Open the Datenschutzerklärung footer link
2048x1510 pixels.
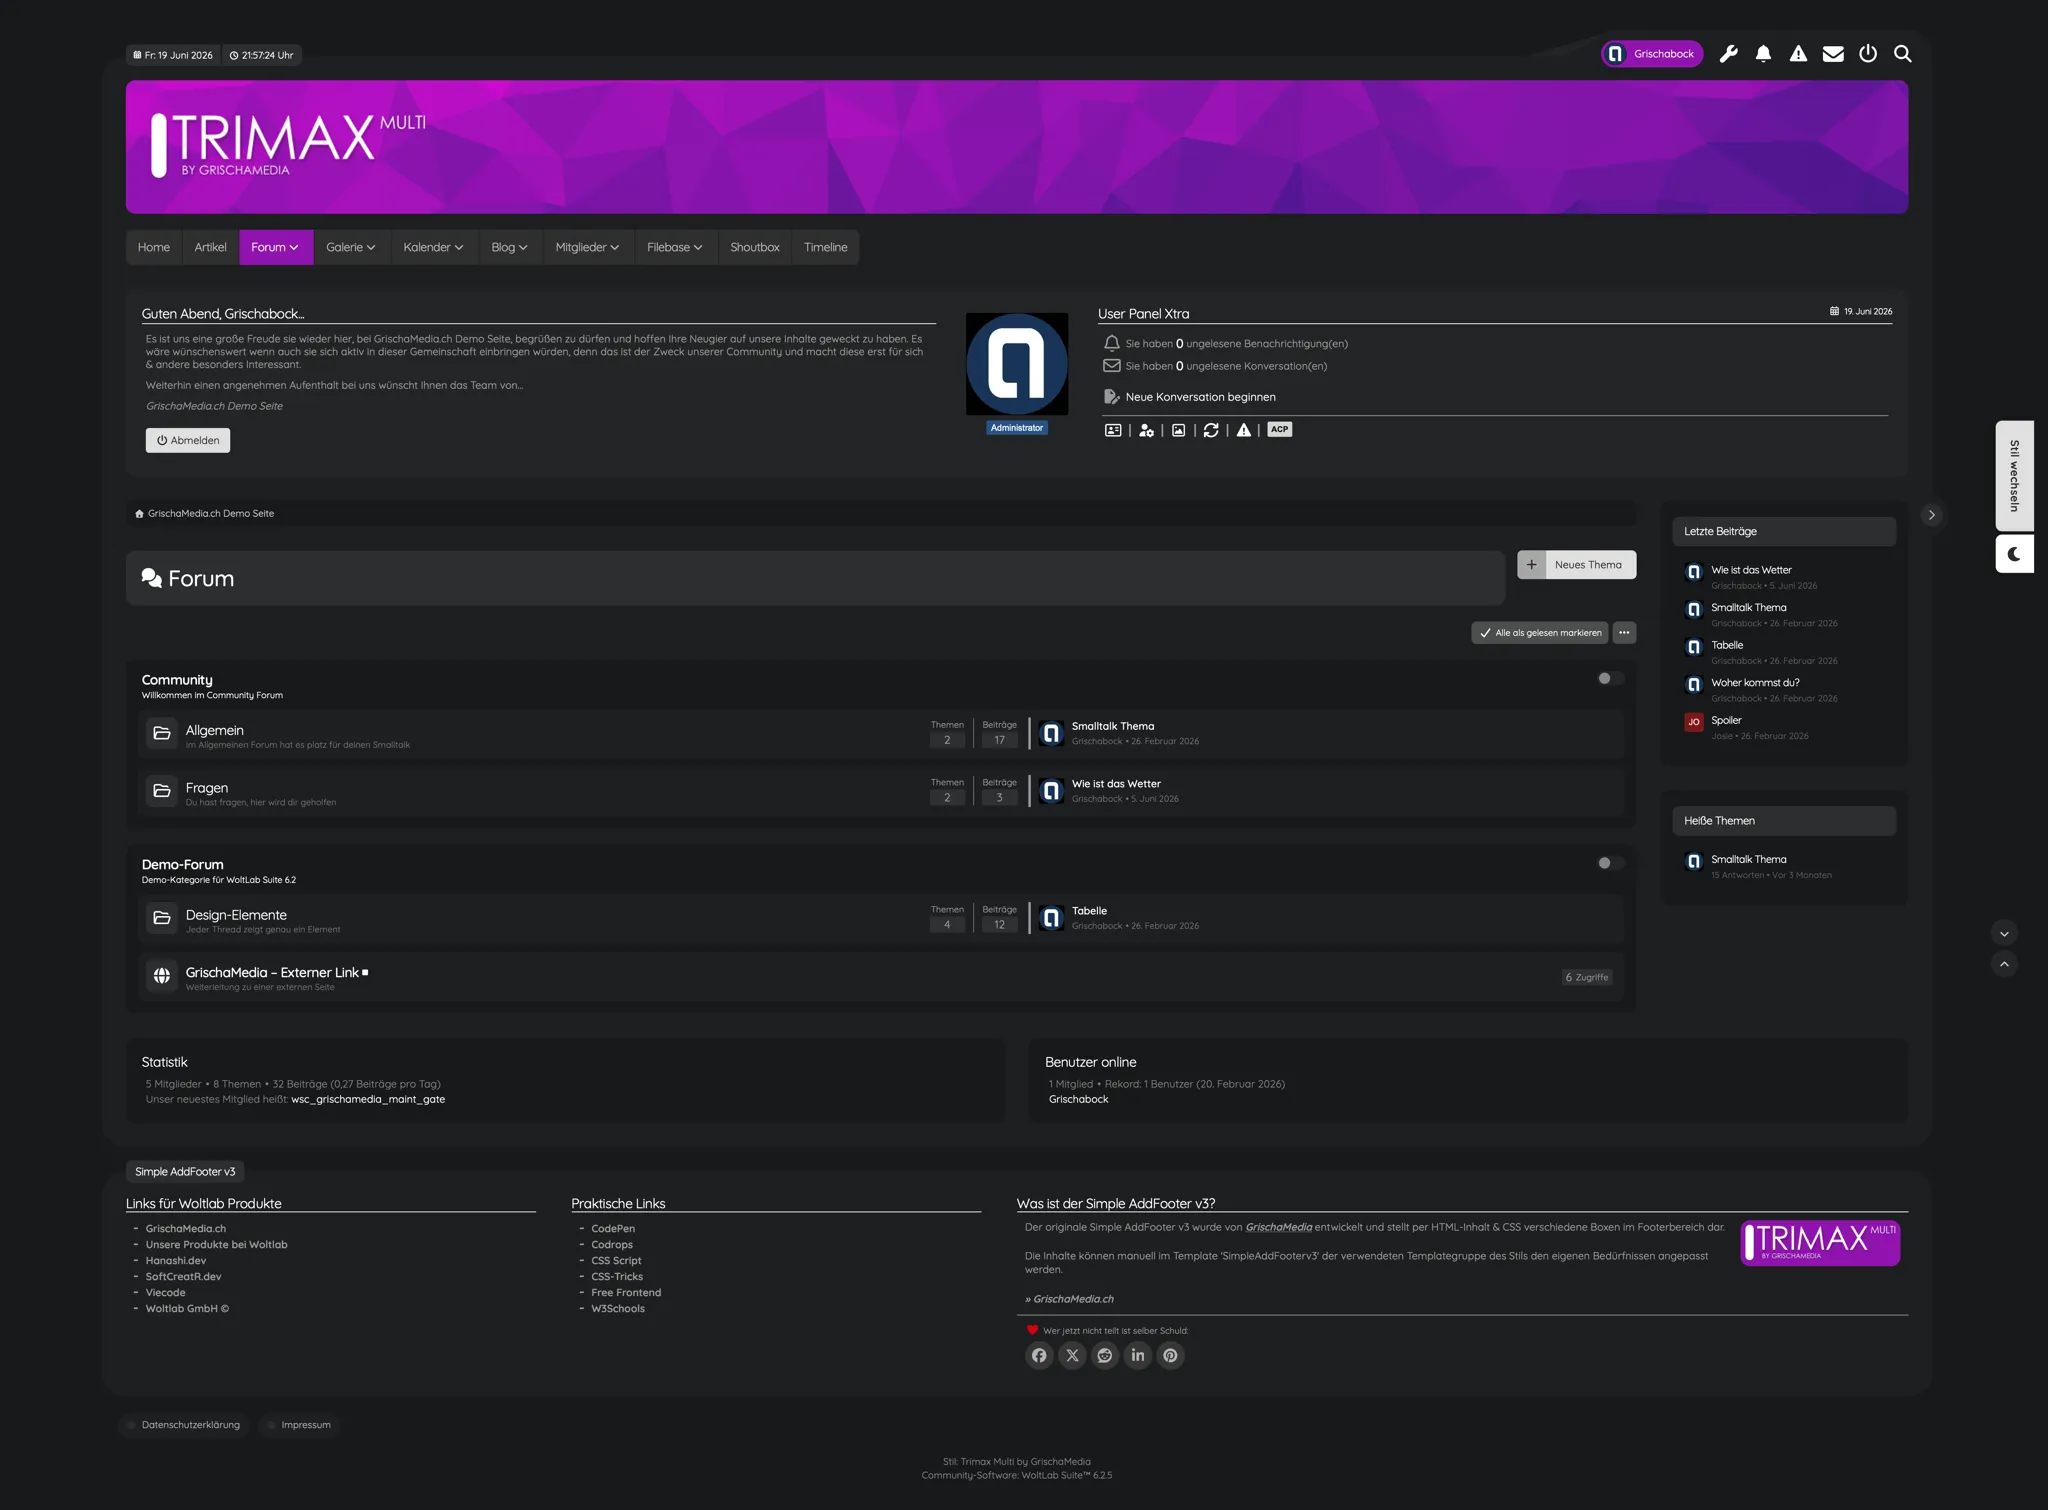coord(191,1425)
